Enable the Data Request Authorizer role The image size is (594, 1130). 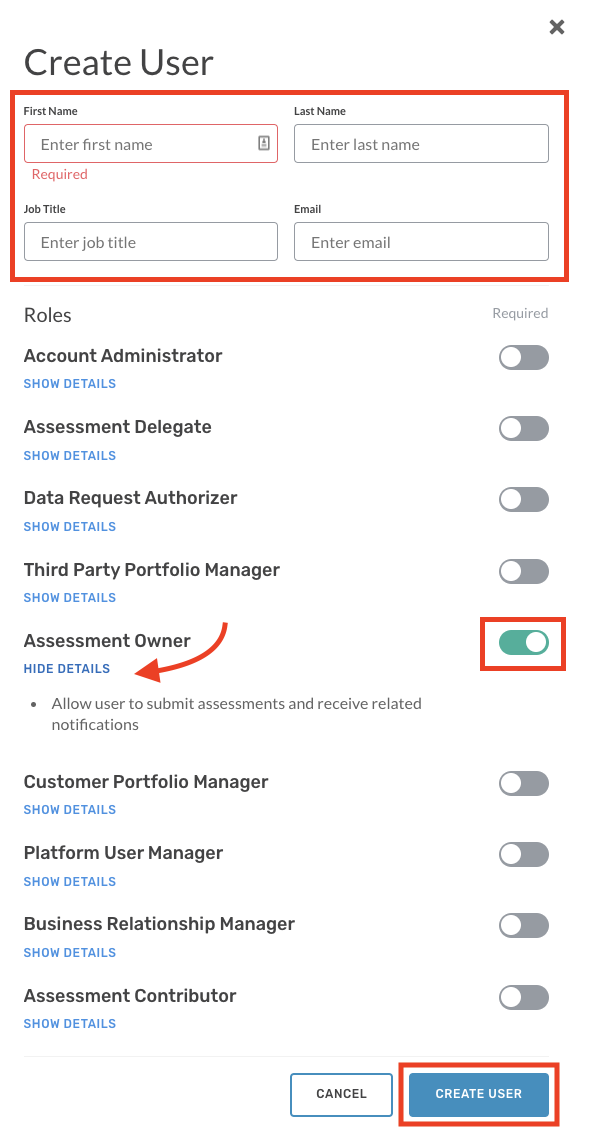(523, 499)
